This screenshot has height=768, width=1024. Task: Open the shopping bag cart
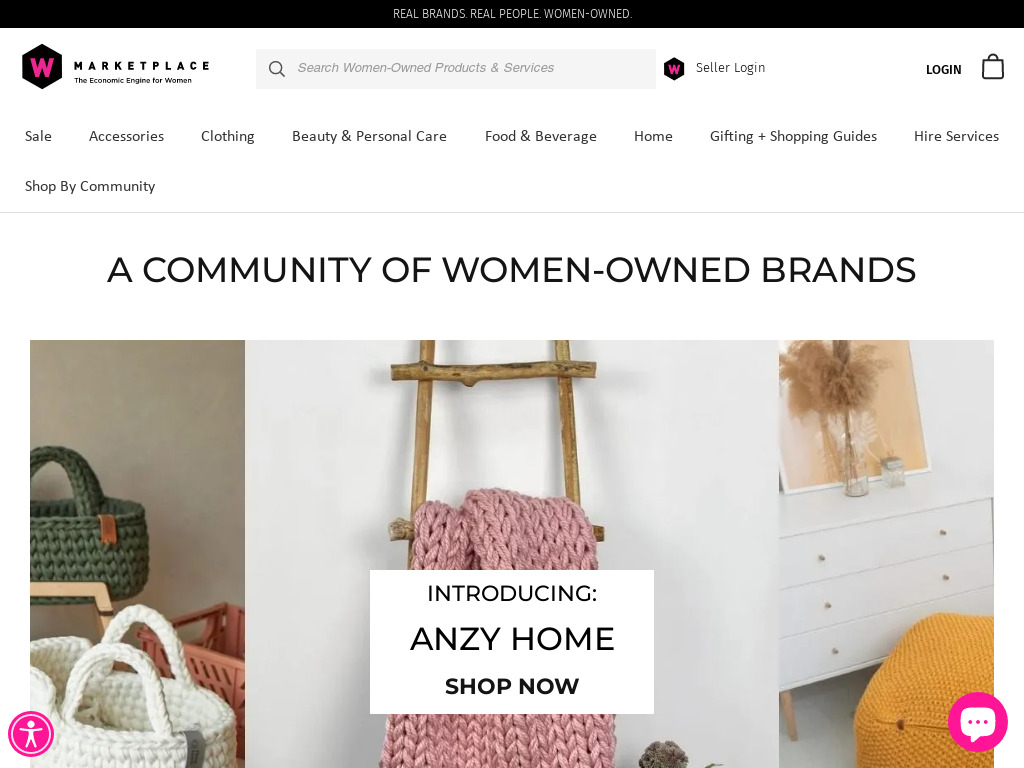point(993,67)
